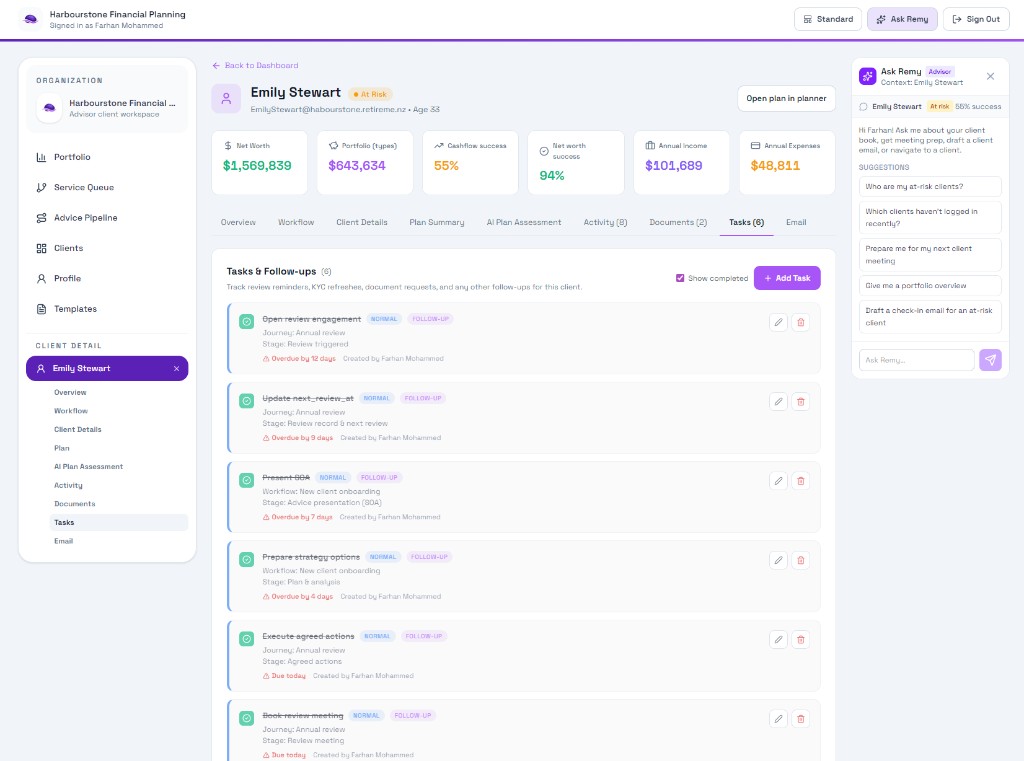Screen dimensions: 1024x761
Task: Choose 'Who are my at-risk clients?' suggestion
Action: [930, 186]
